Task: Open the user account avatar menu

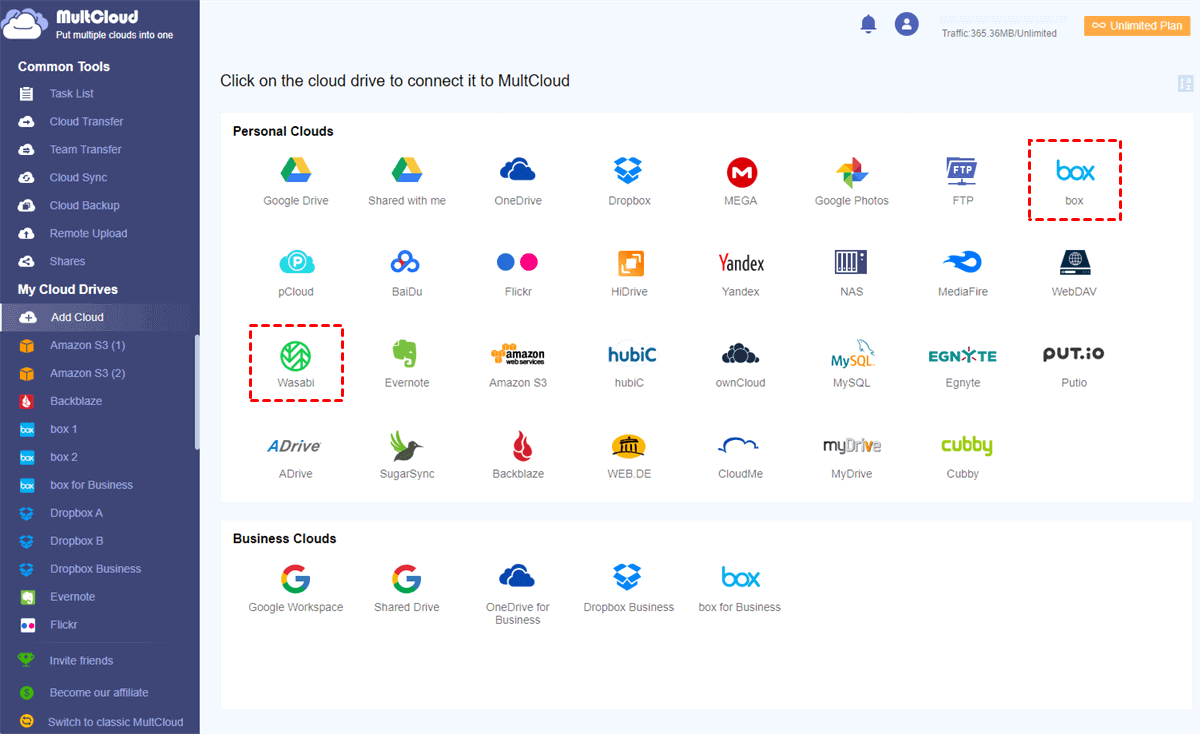Action: 907,24
